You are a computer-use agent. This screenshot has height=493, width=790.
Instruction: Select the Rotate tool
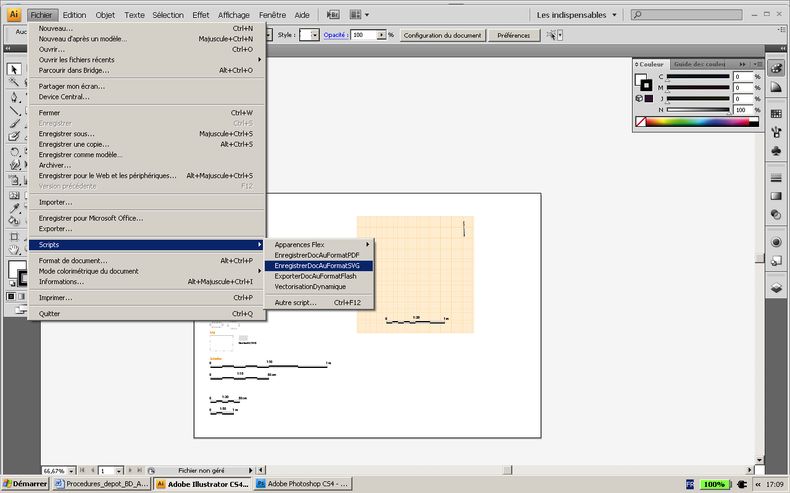point(14,152)
